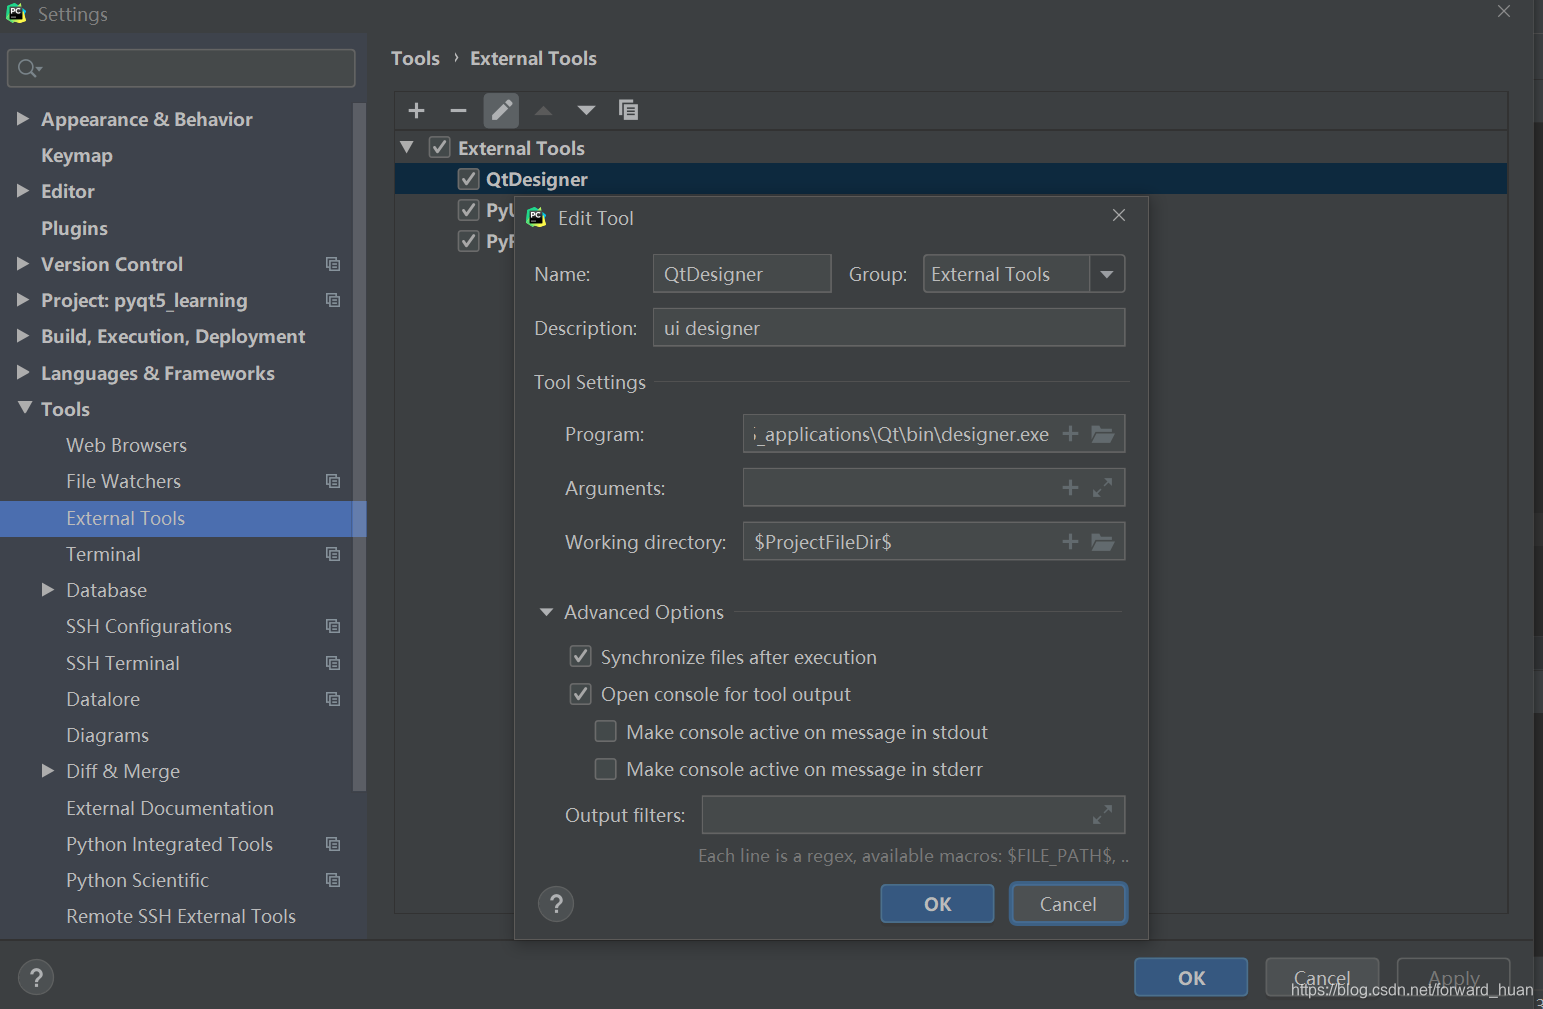Enable Make console active on stderr message
This screenshot has width=1543, height=1009.
605,769
